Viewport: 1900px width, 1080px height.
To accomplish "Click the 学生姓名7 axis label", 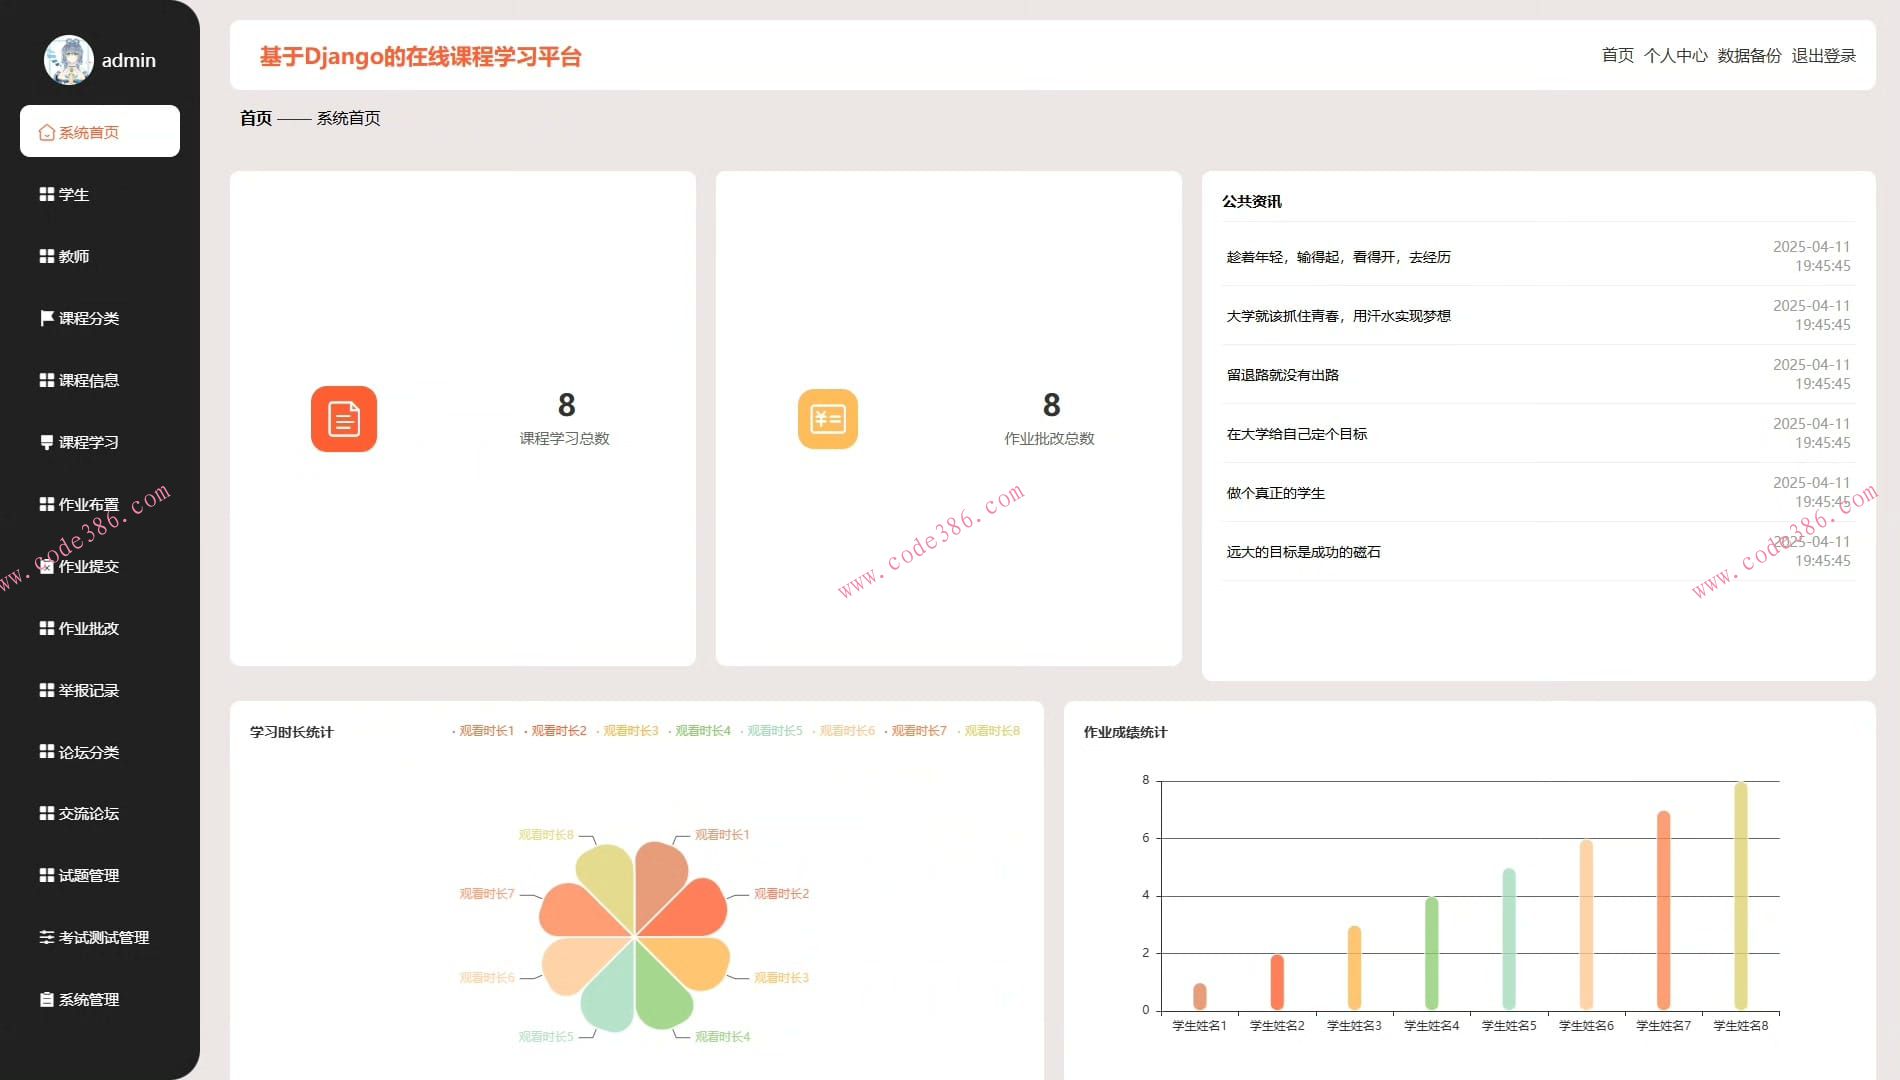I will pos(1664,1026).
